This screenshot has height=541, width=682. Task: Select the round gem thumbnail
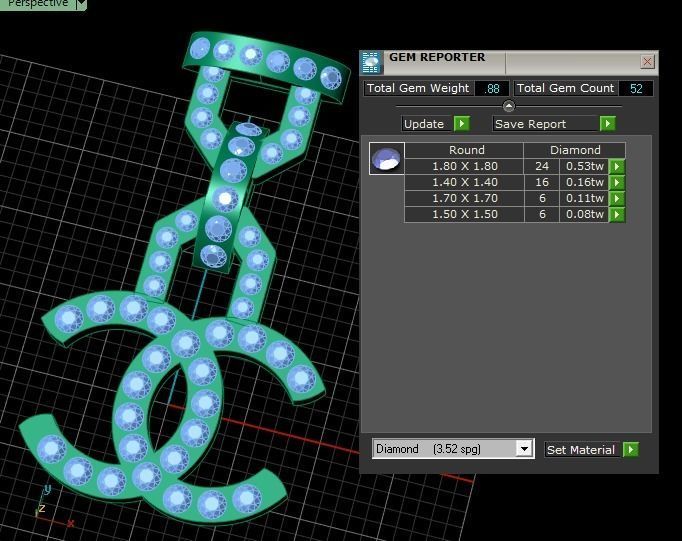387,158
